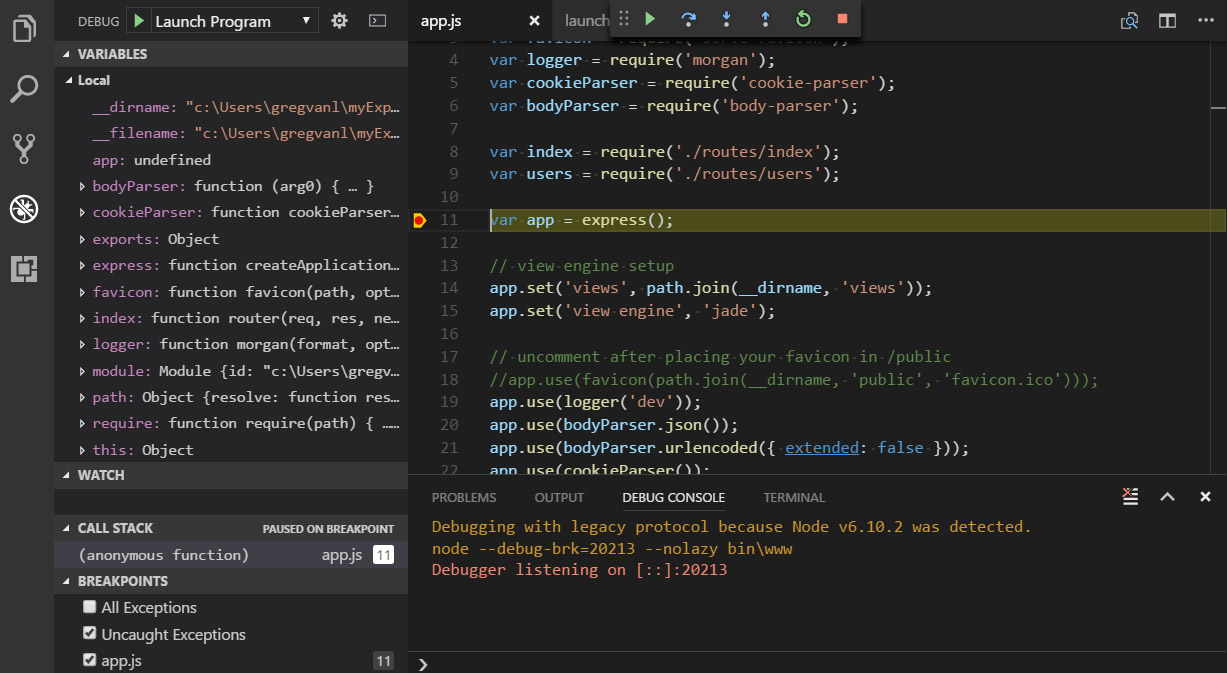Disable the app.js breakpoint checkbox
This screenshot has height=673, width=1227.
[90, 660]
